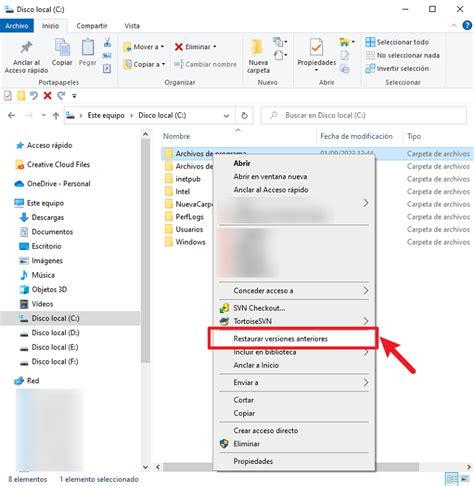Select OneDrive - Personal in sidebar
Screen dimensions: 474x486
(59, 184)
